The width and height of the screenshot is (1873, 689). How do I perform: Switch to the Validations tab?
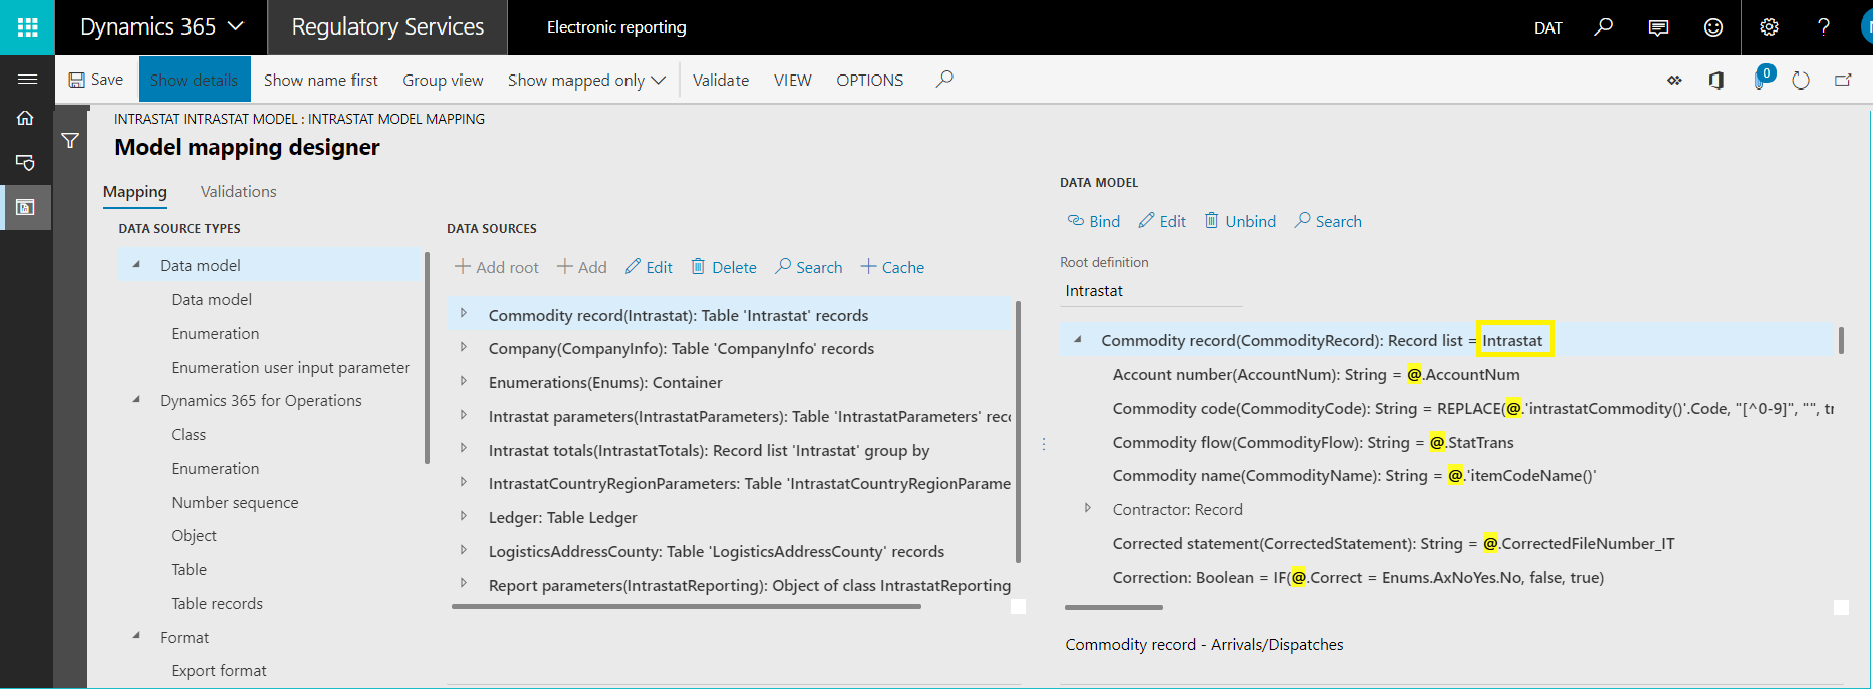click(238, 191)
